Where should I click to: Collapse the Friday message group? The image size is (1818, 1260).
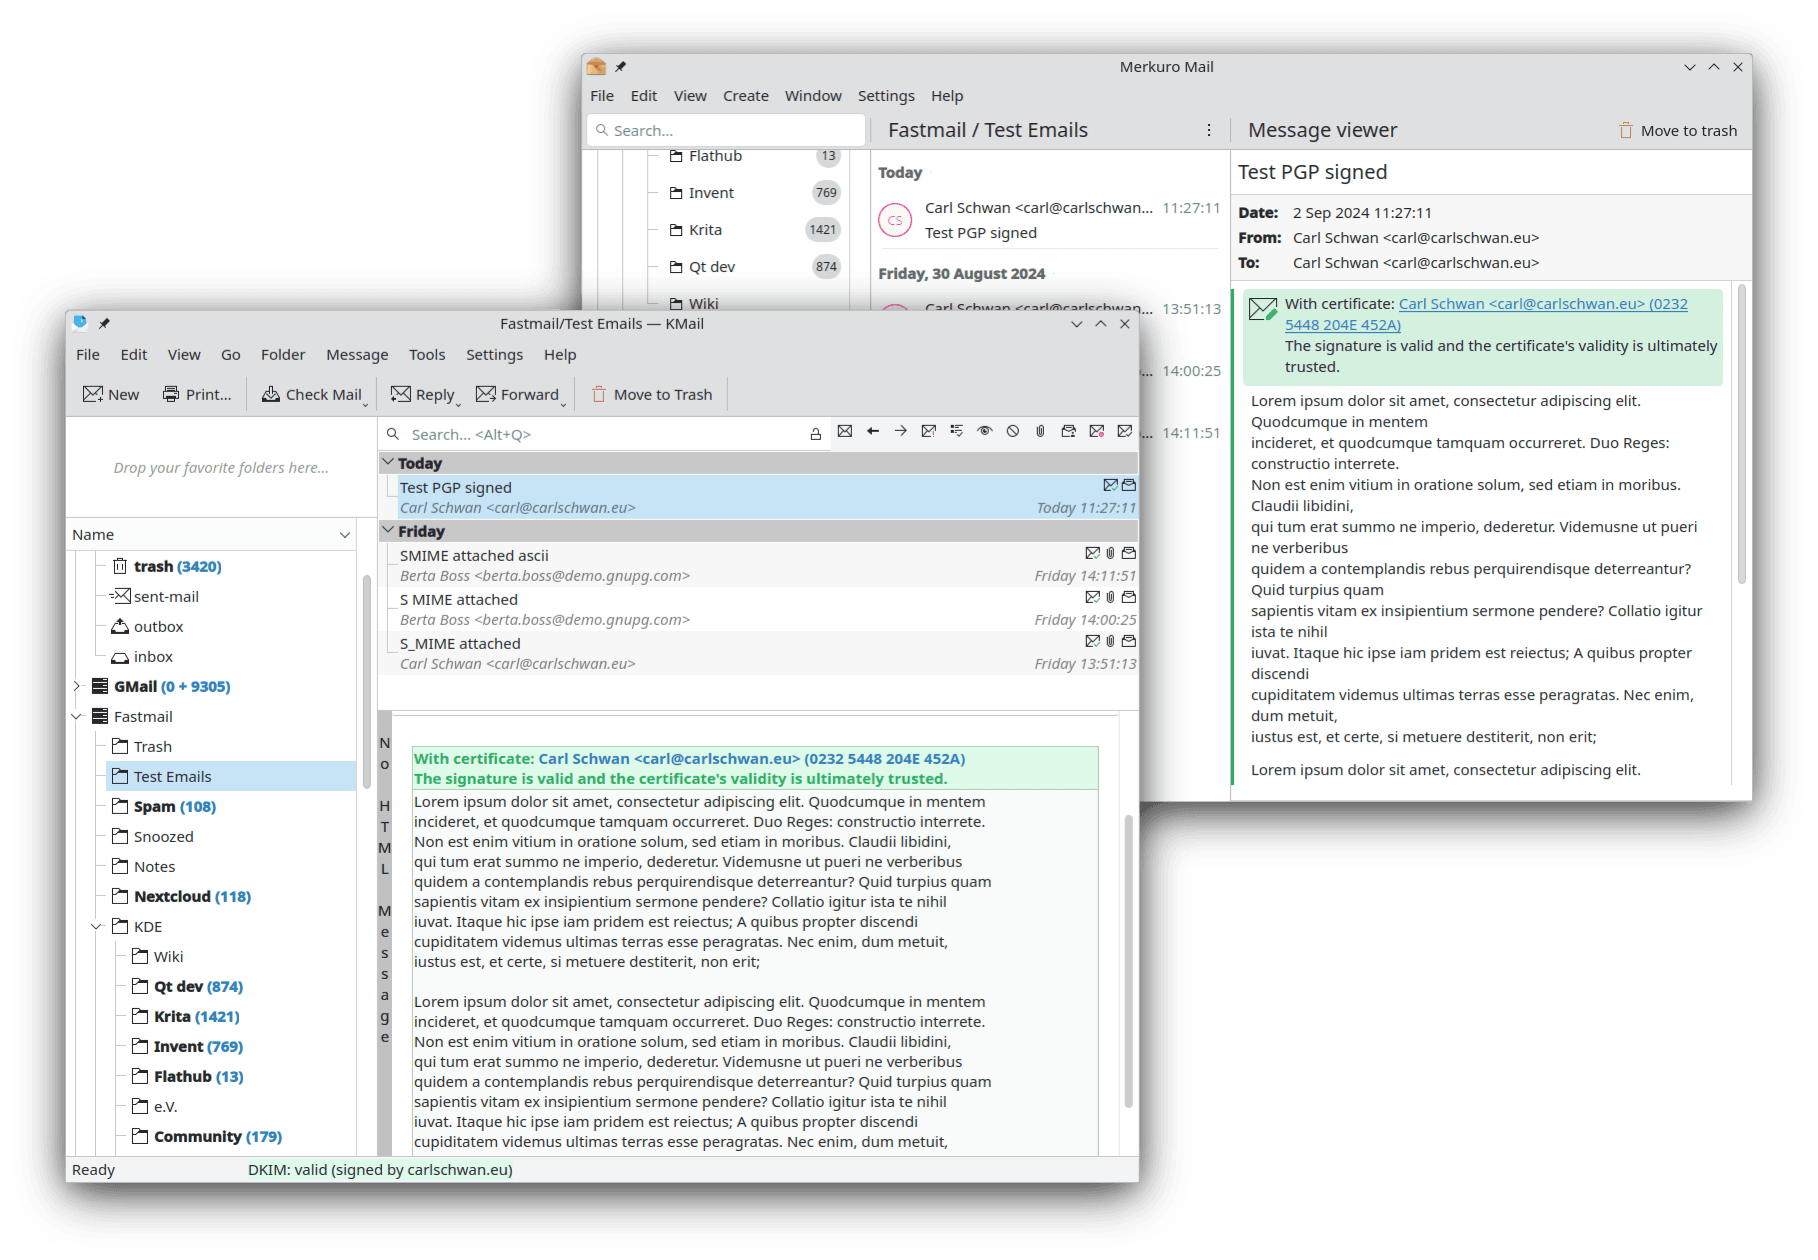pyautogui.click(x=388, y=530)
